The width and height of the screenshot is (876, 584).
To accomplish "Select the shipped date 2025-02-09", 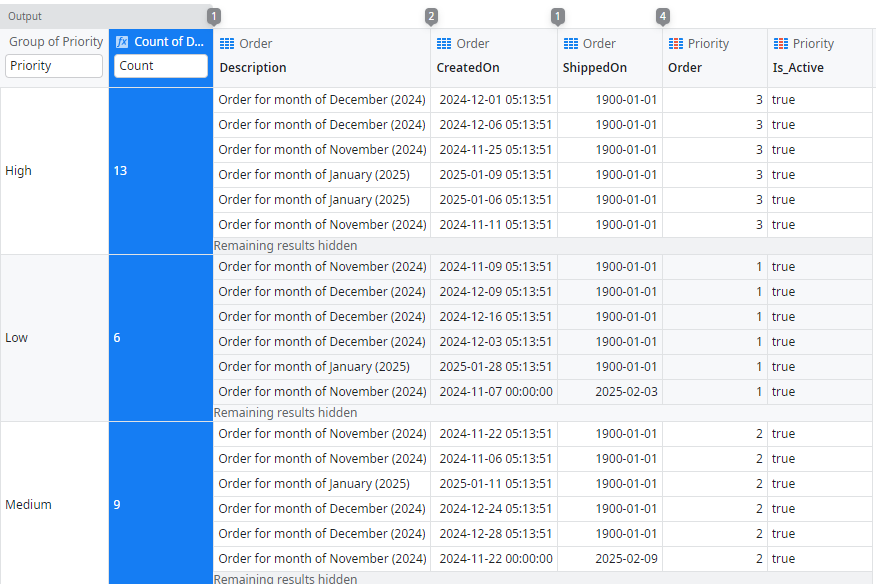I will [x=626, y=559].
